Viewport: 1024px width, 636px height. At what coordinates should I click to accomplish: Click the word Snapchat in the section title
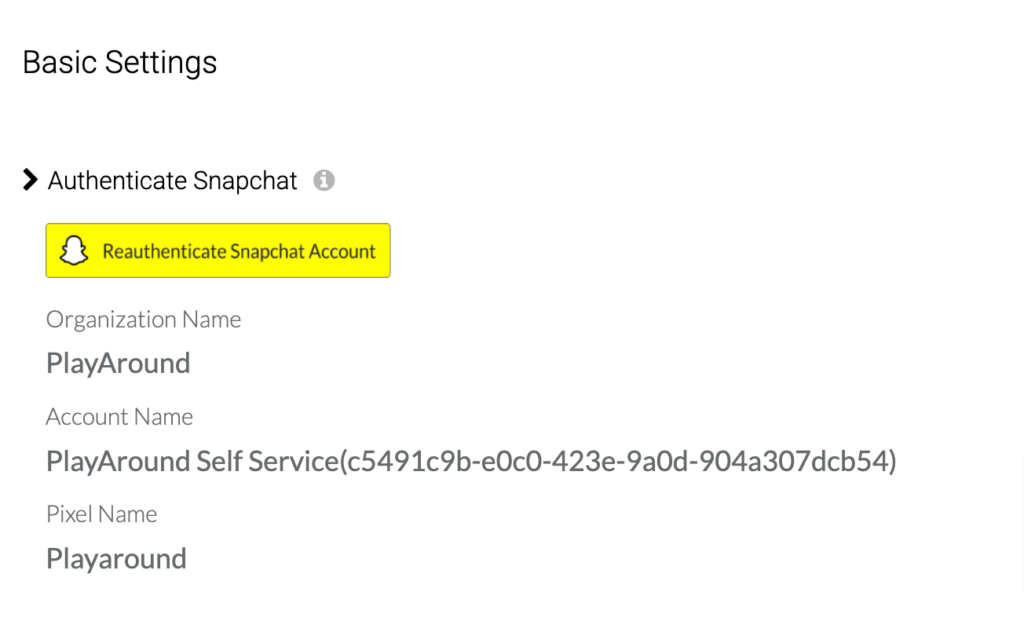click(245, 181)
